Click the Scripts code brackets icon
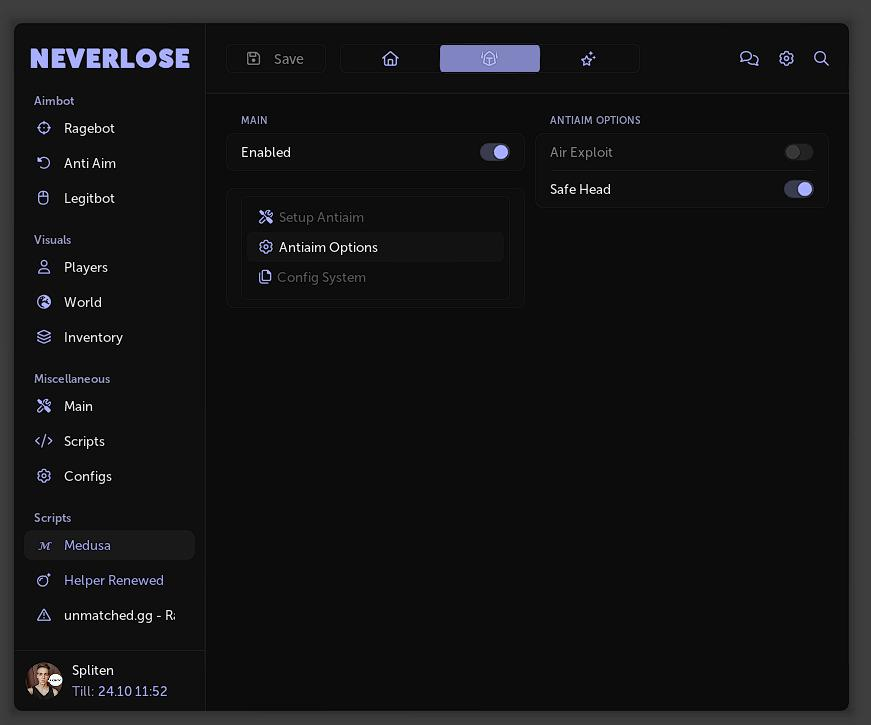 pos(43,441)
